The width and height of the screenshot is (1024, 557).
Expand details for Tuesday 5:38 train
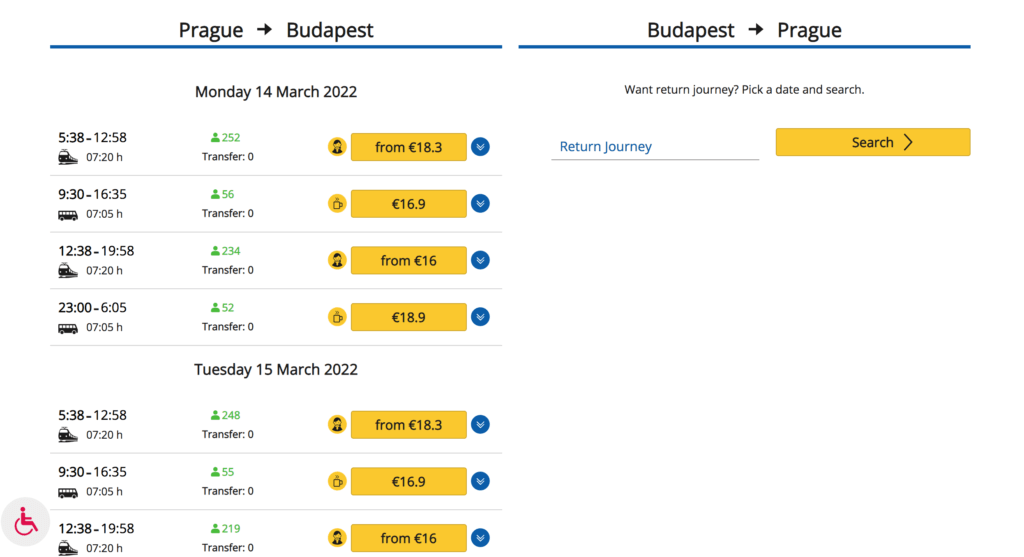tap(480, 425)
